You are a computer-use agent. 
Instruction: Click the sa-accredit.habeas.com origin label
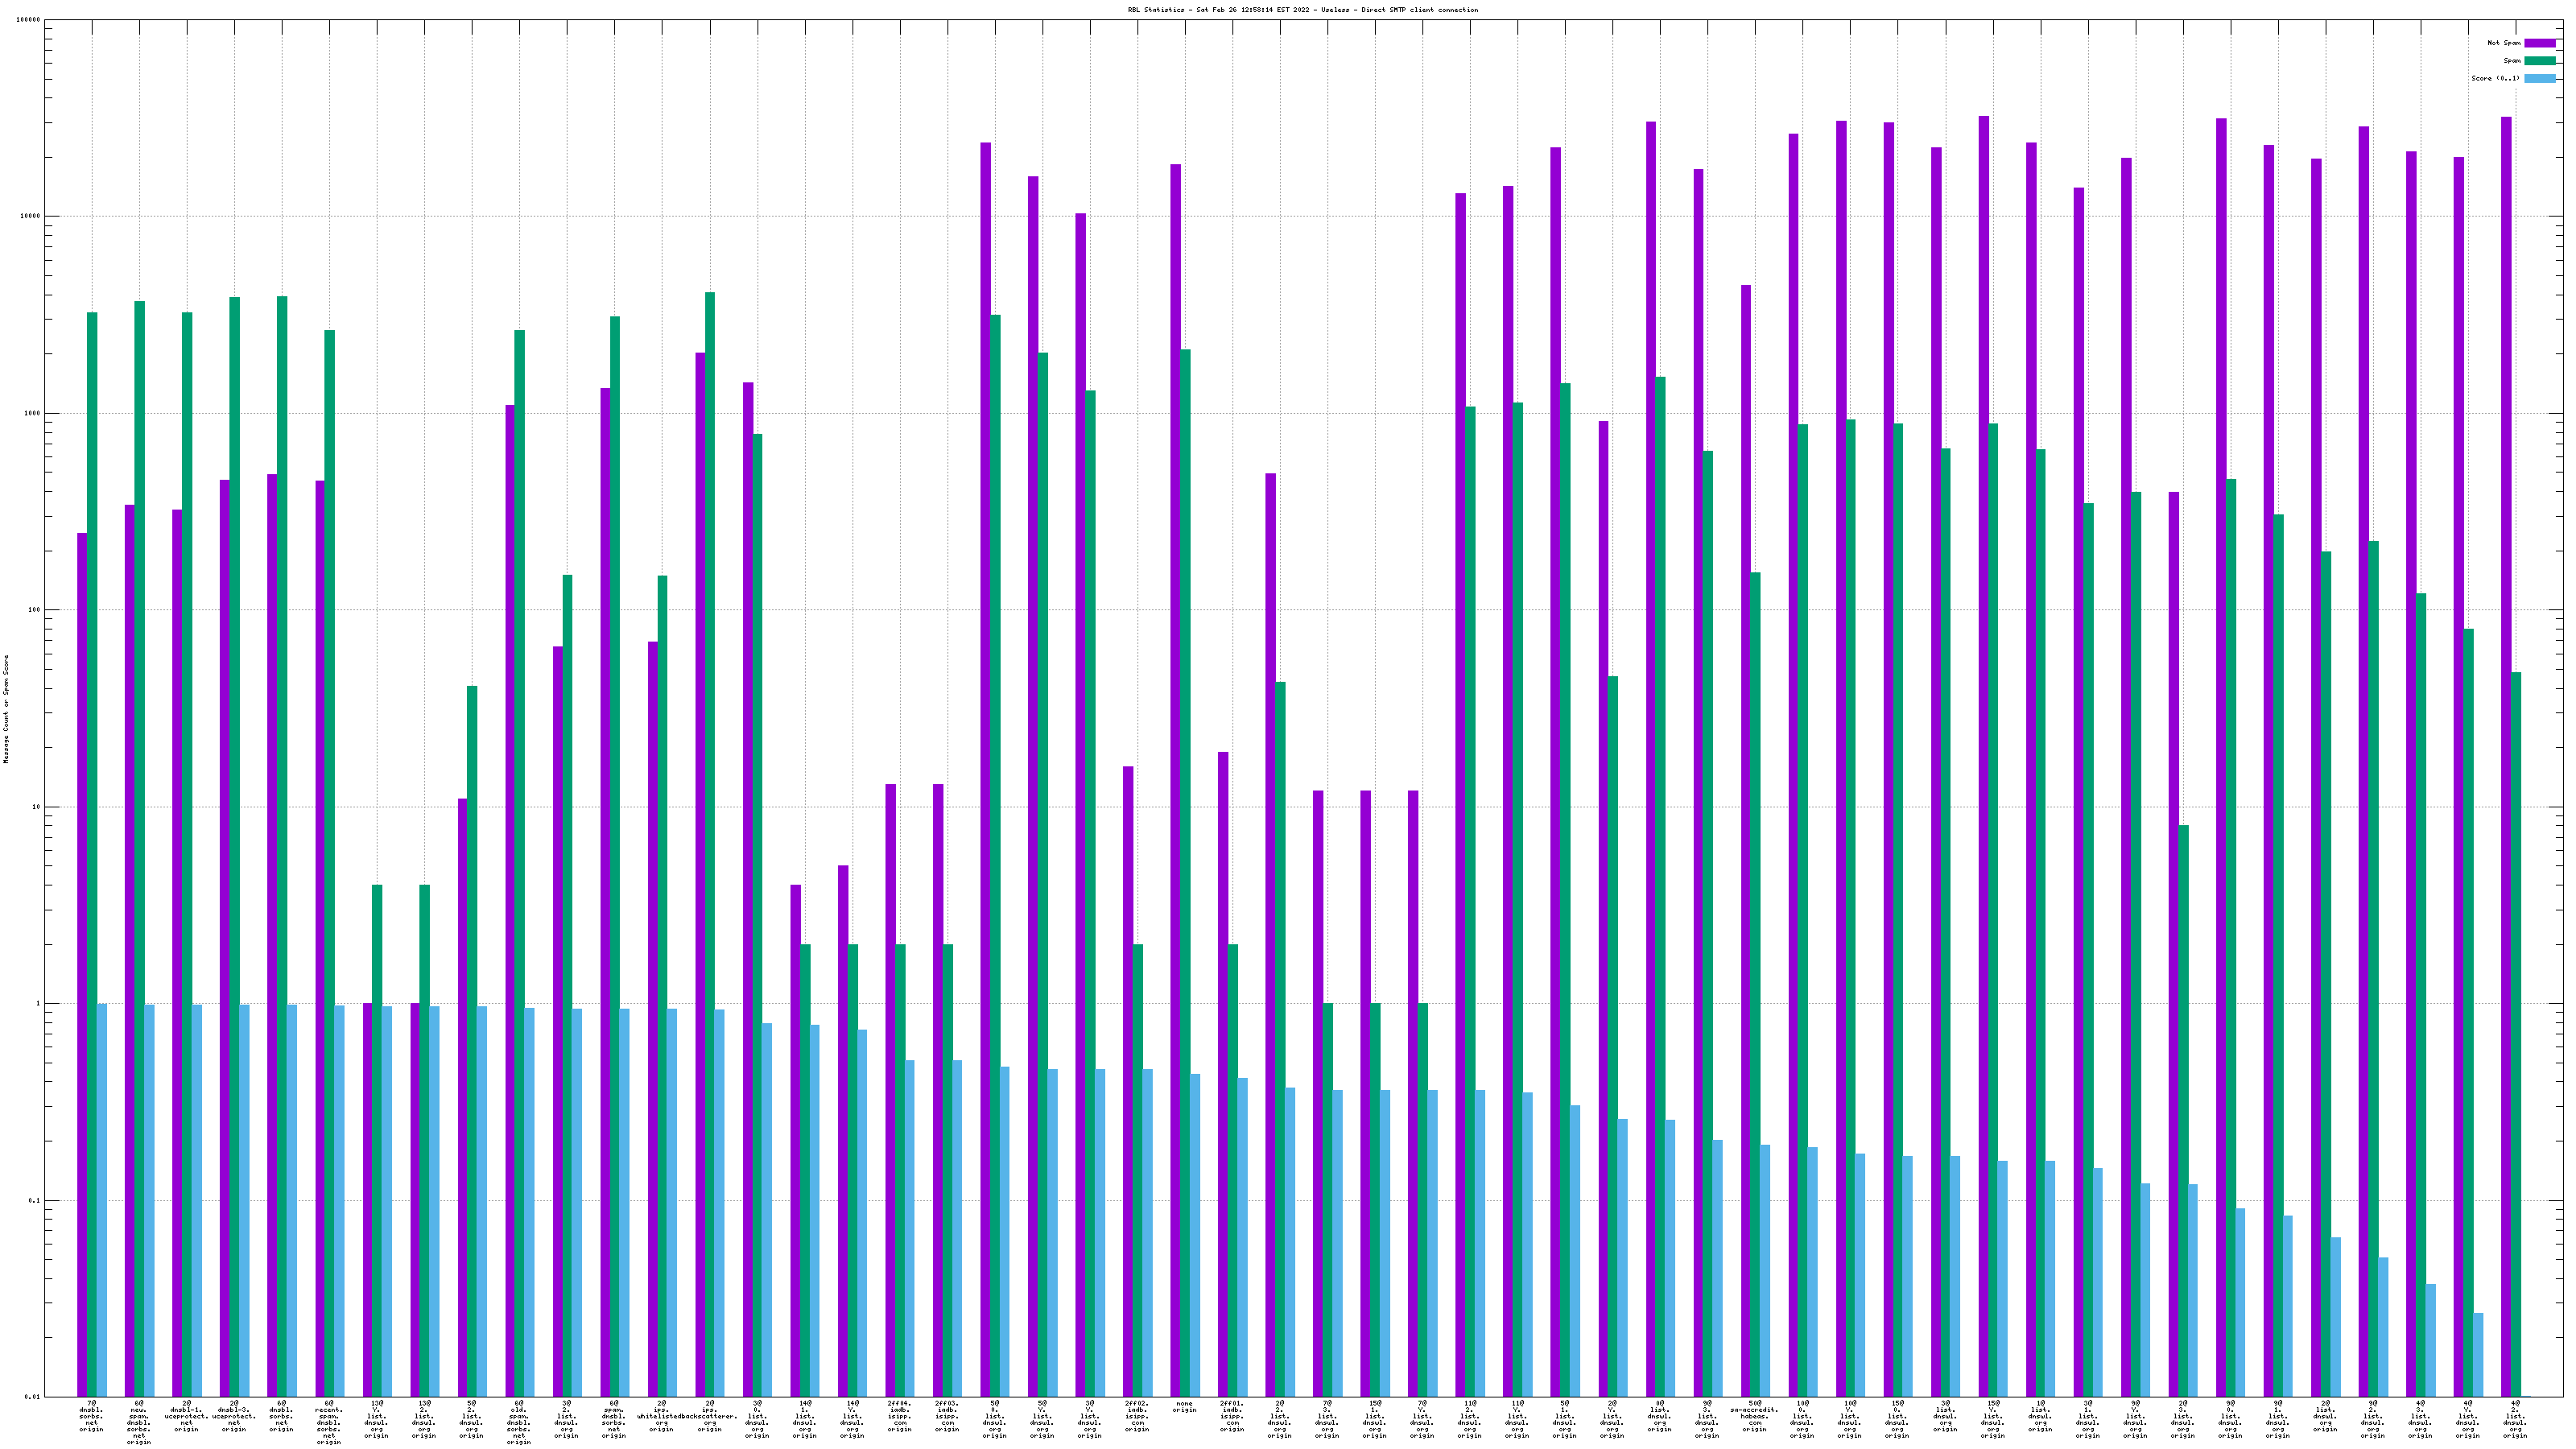(1754, 1416)
